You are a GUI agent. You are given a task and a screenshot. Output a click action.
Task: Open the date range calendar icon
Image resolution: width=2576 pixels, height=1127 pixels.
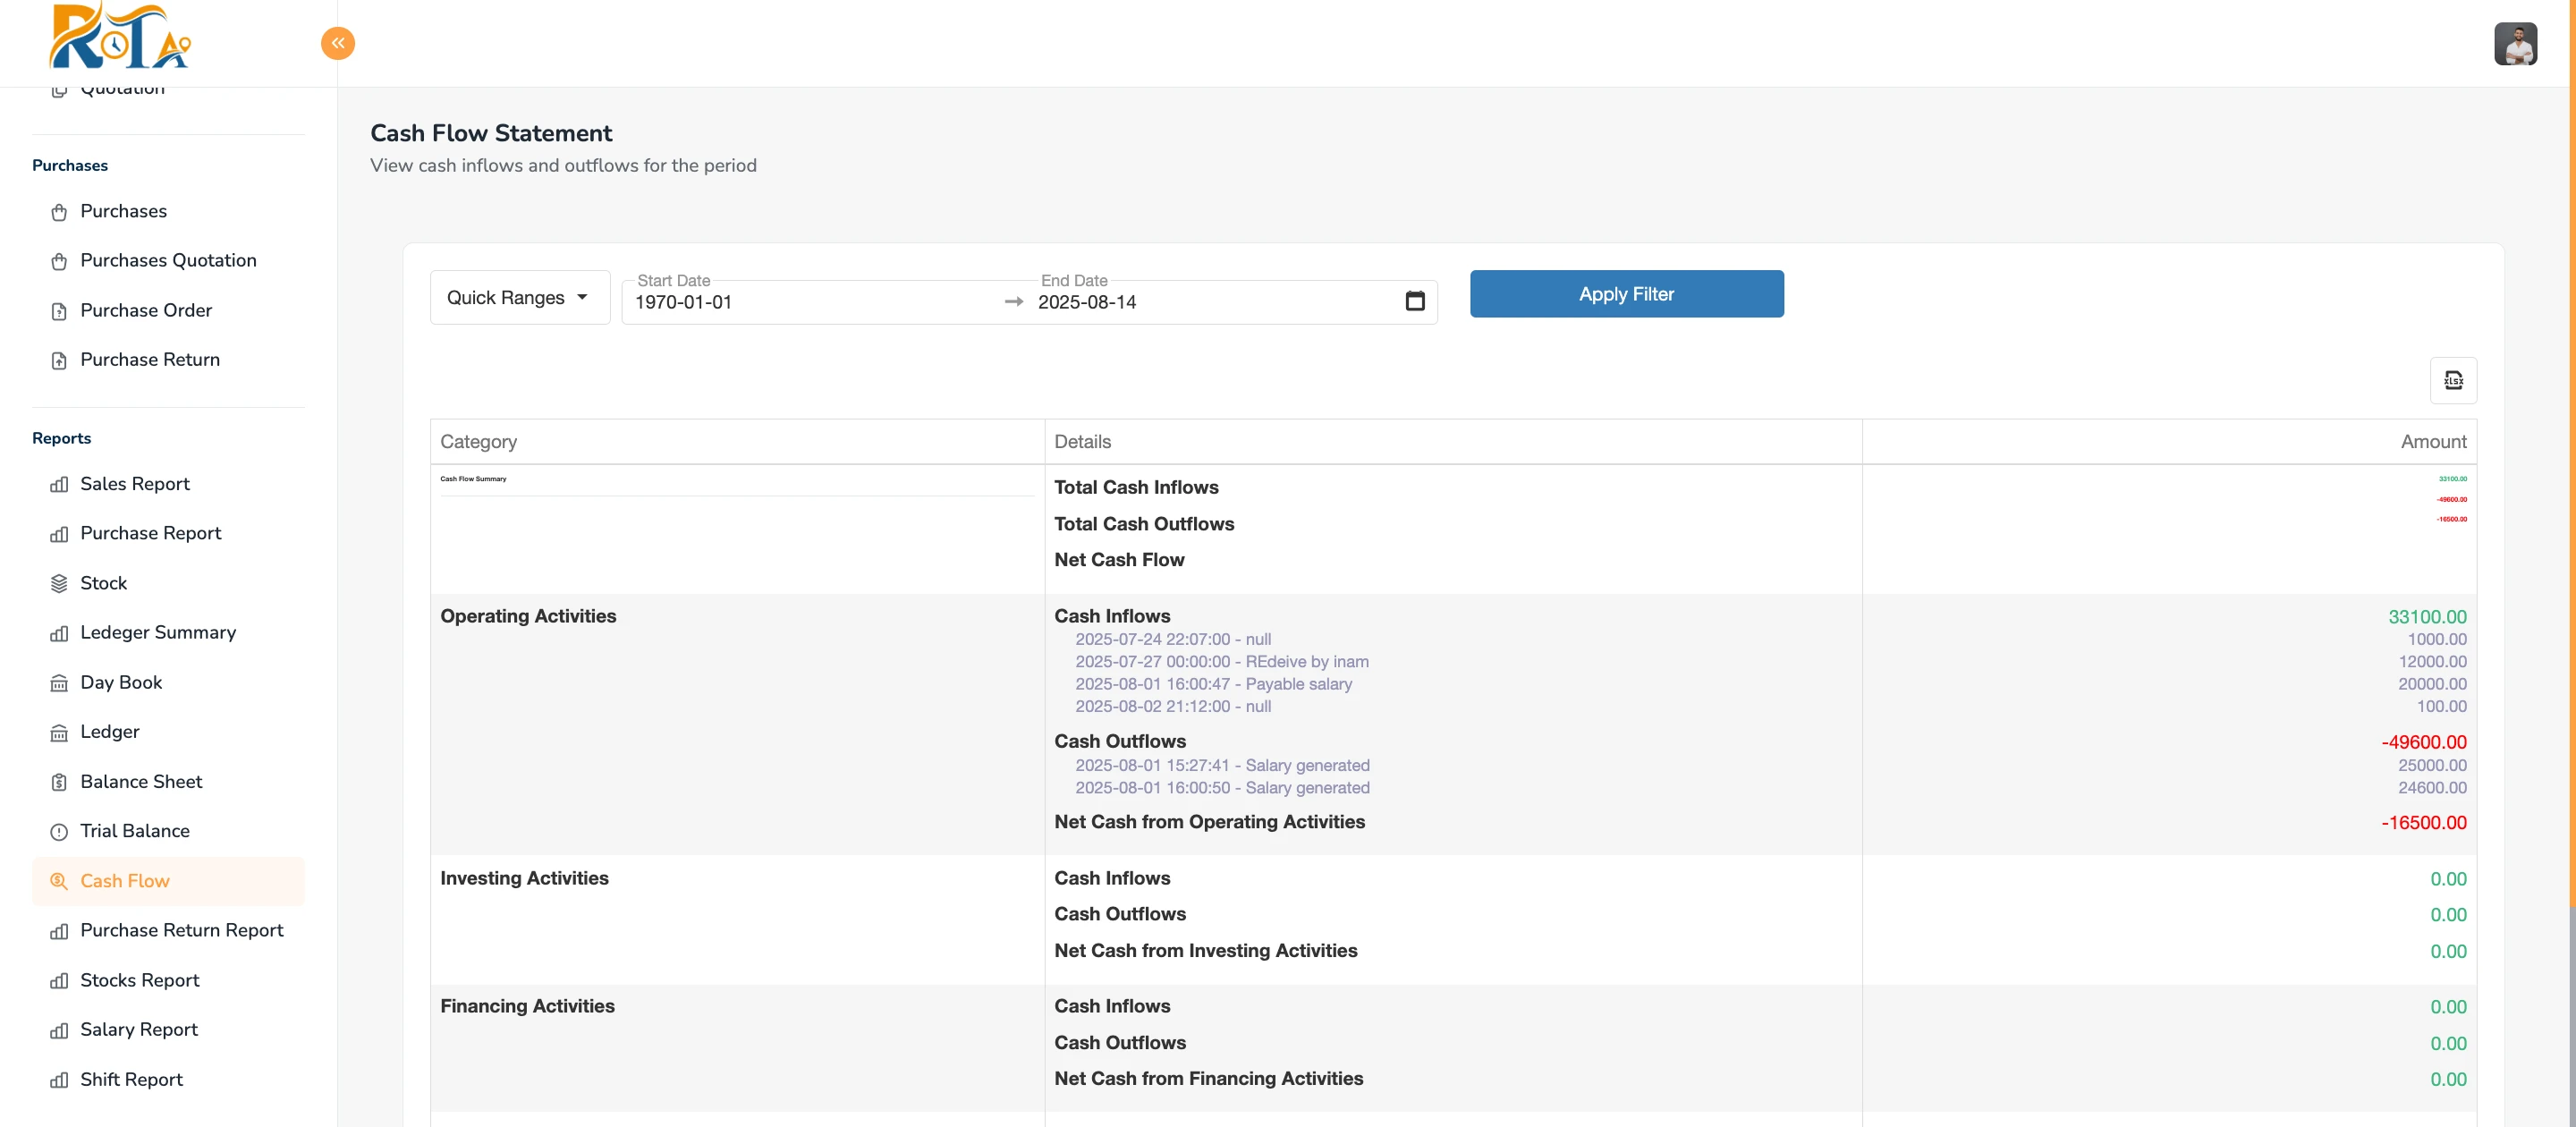click(1414, 301)
